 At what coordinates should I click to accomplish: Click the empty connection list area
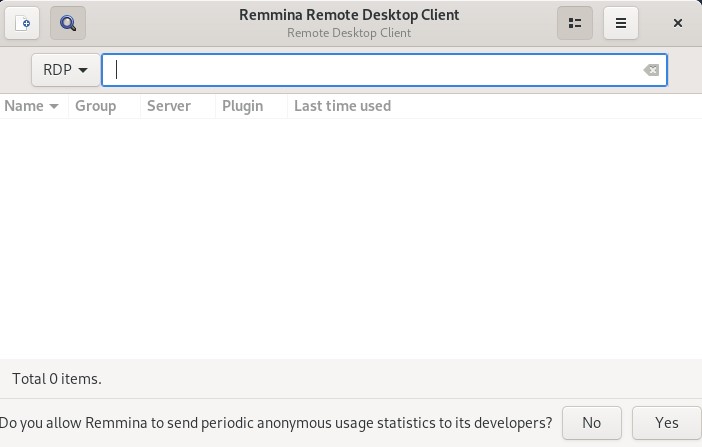click(350, 240)
